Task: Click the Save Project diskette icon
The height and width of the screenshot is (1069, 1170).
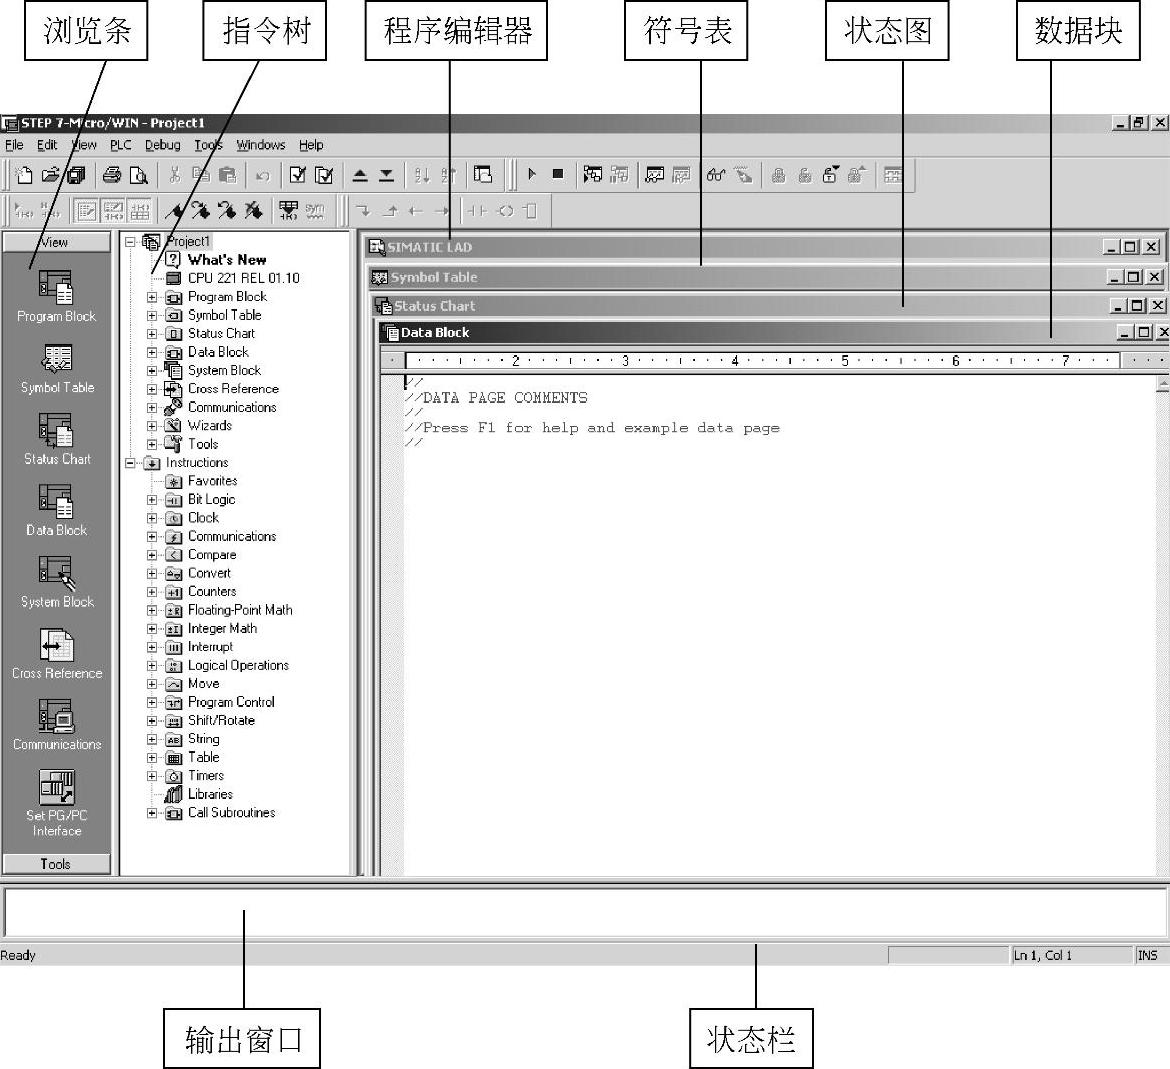Action: pos(76,175)
